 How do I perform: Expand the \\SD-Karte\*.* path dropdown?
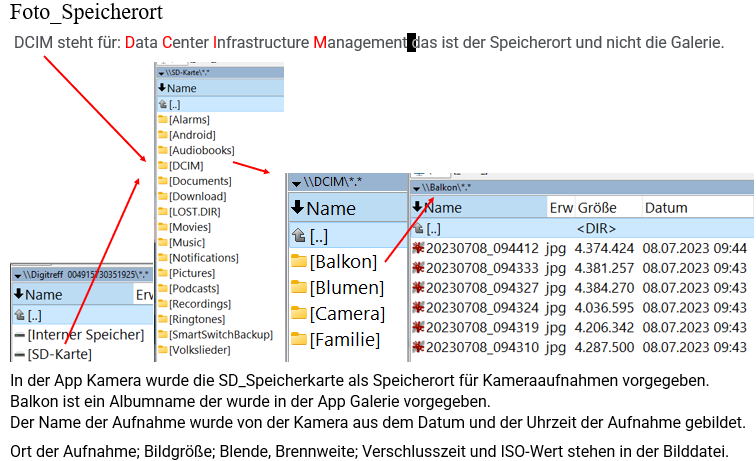(x=162, y=73)
